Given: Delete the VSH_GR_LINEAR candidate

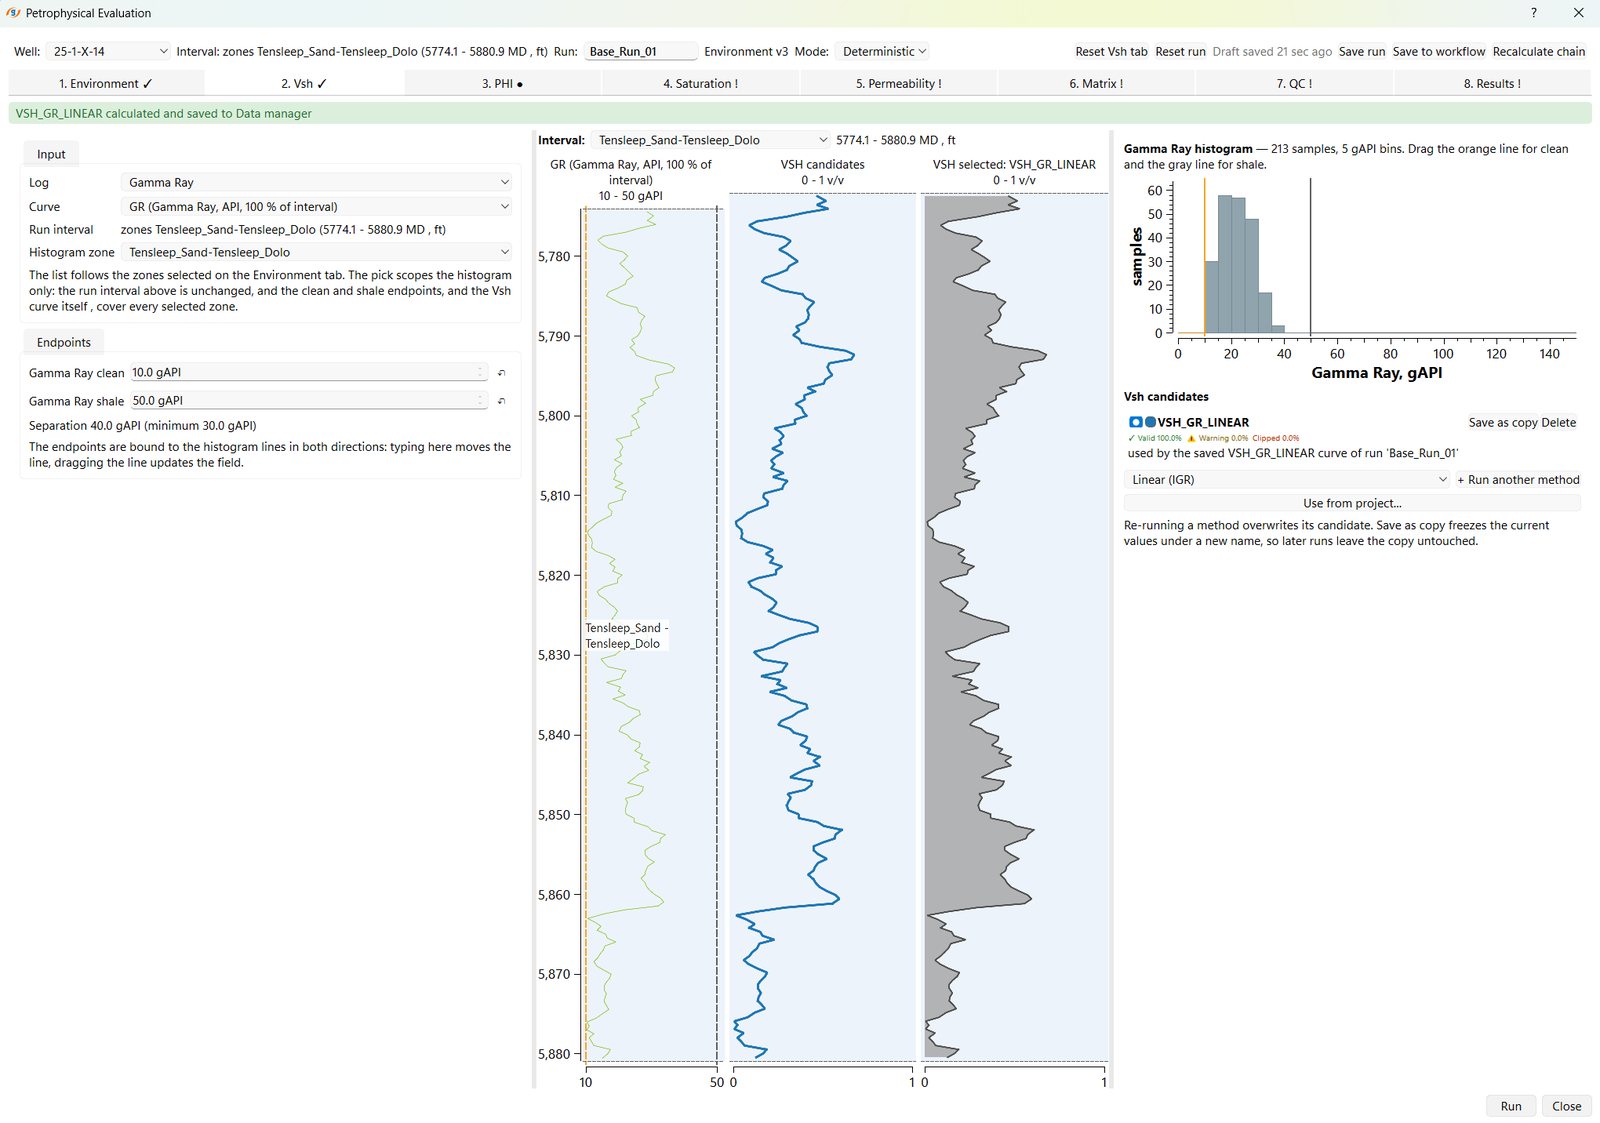Looking at the screenshot, I should 1559,423.
